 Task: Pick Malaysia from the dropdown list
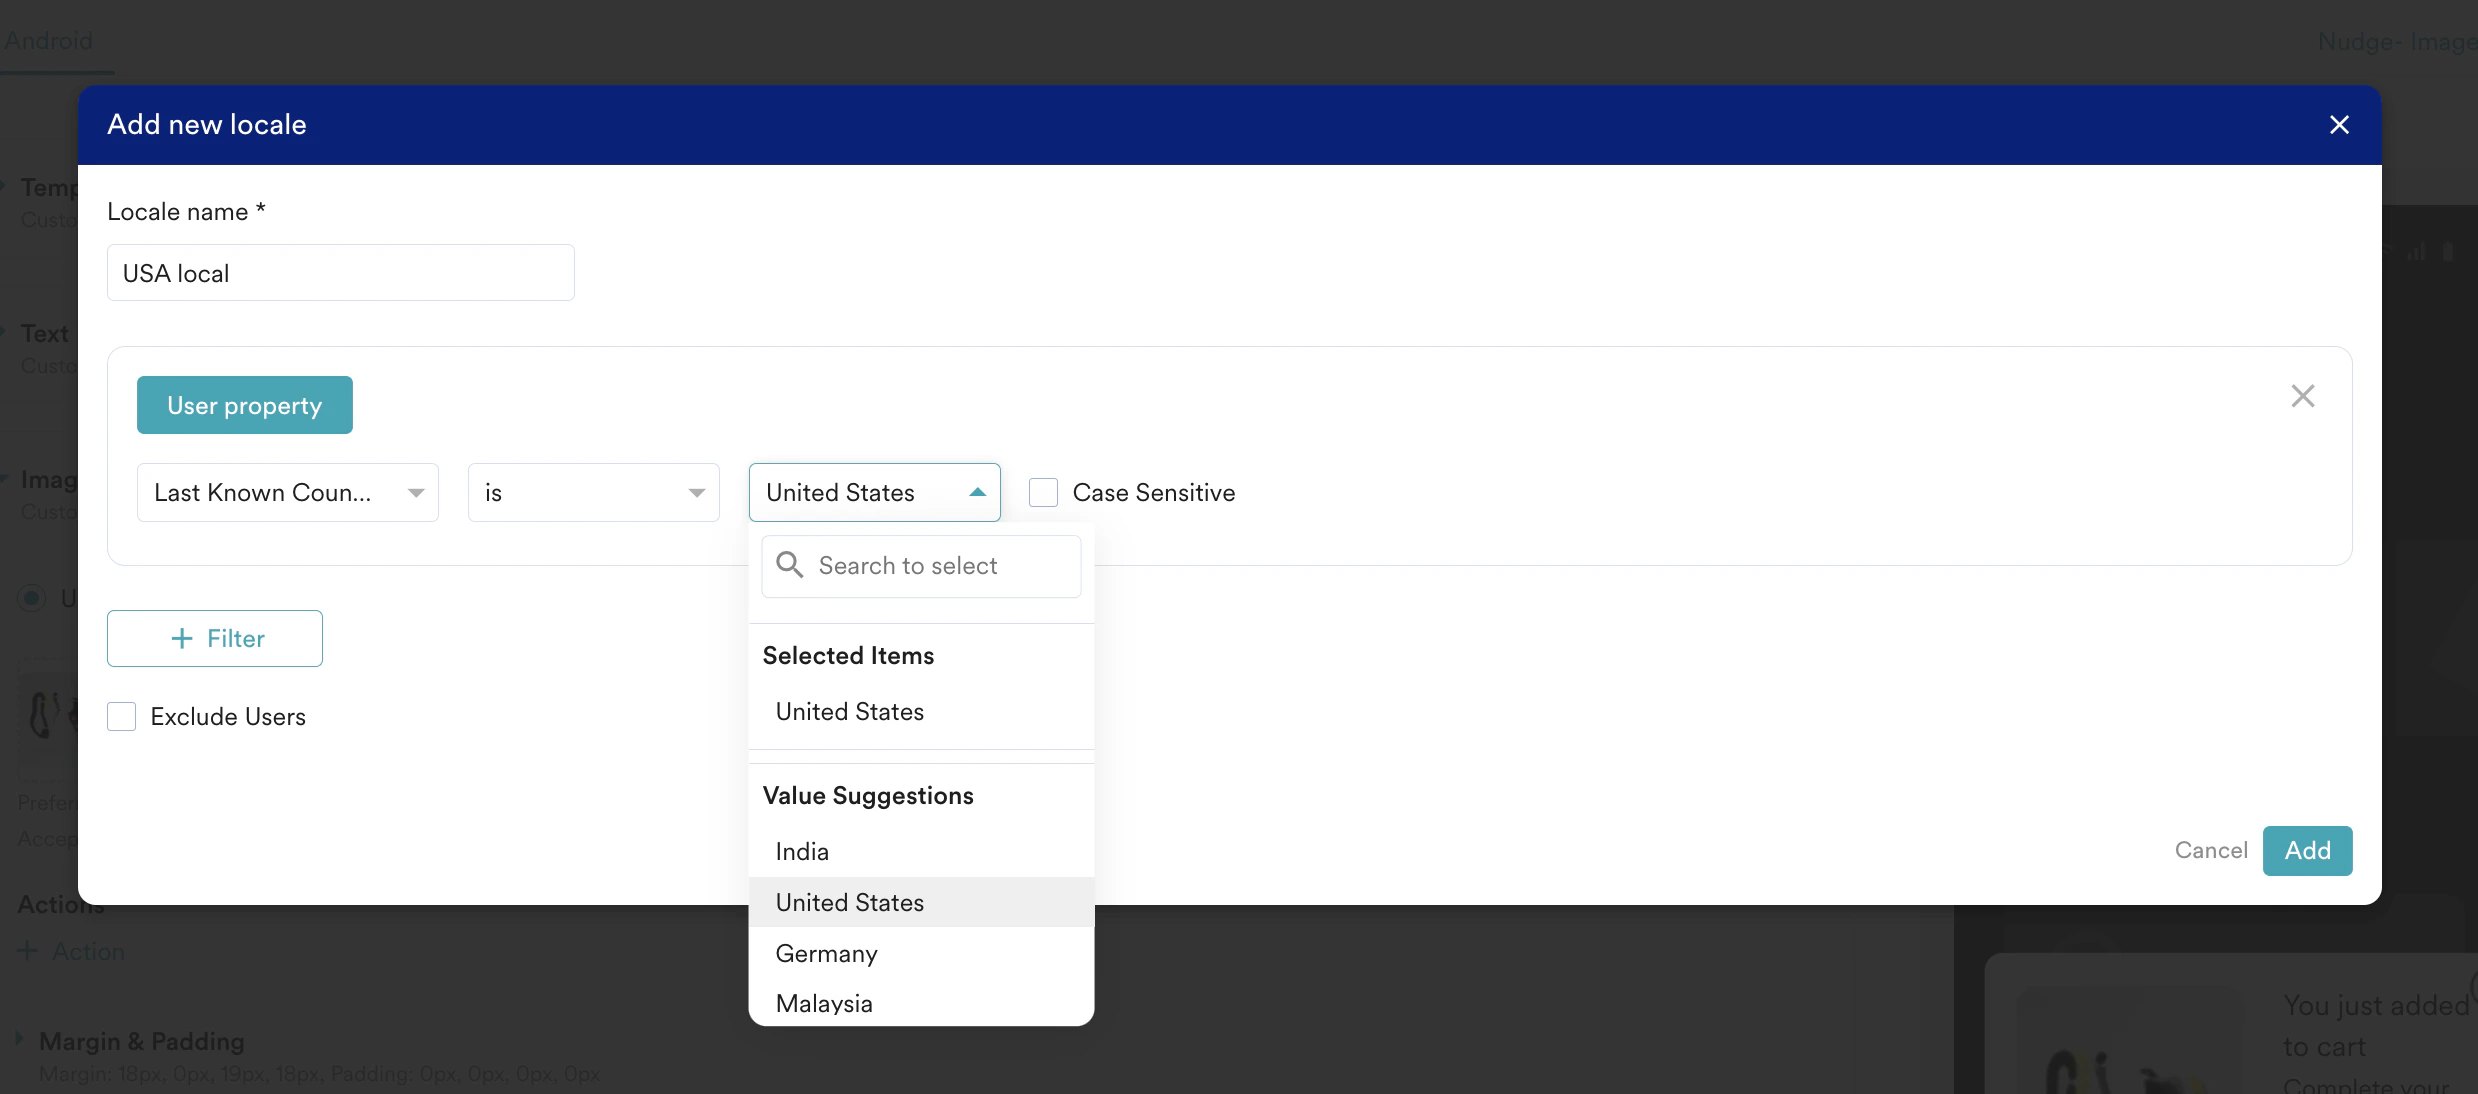coord(824,1003)
